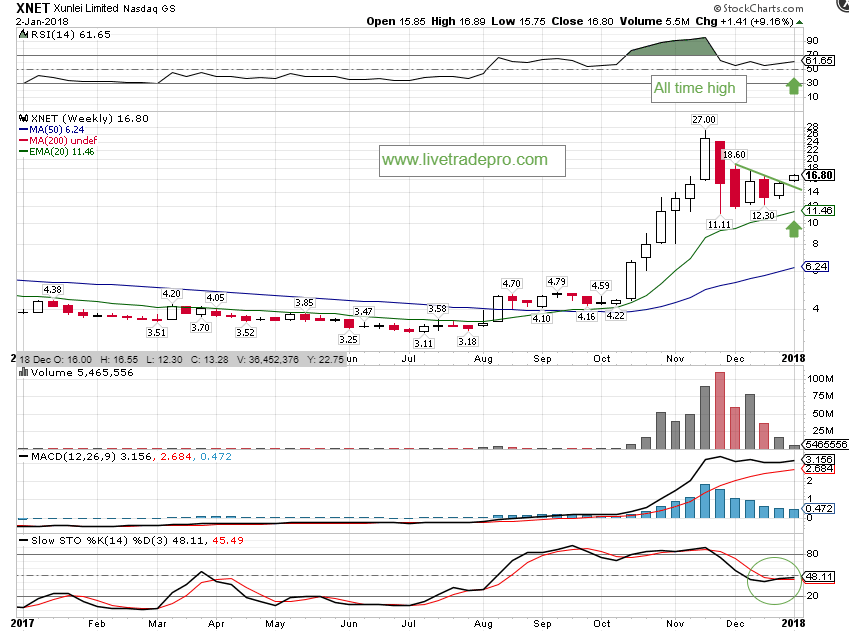Click the All time high annotation box
The width and height of the screenshot is (849, 632).
(x=694, y=88)
